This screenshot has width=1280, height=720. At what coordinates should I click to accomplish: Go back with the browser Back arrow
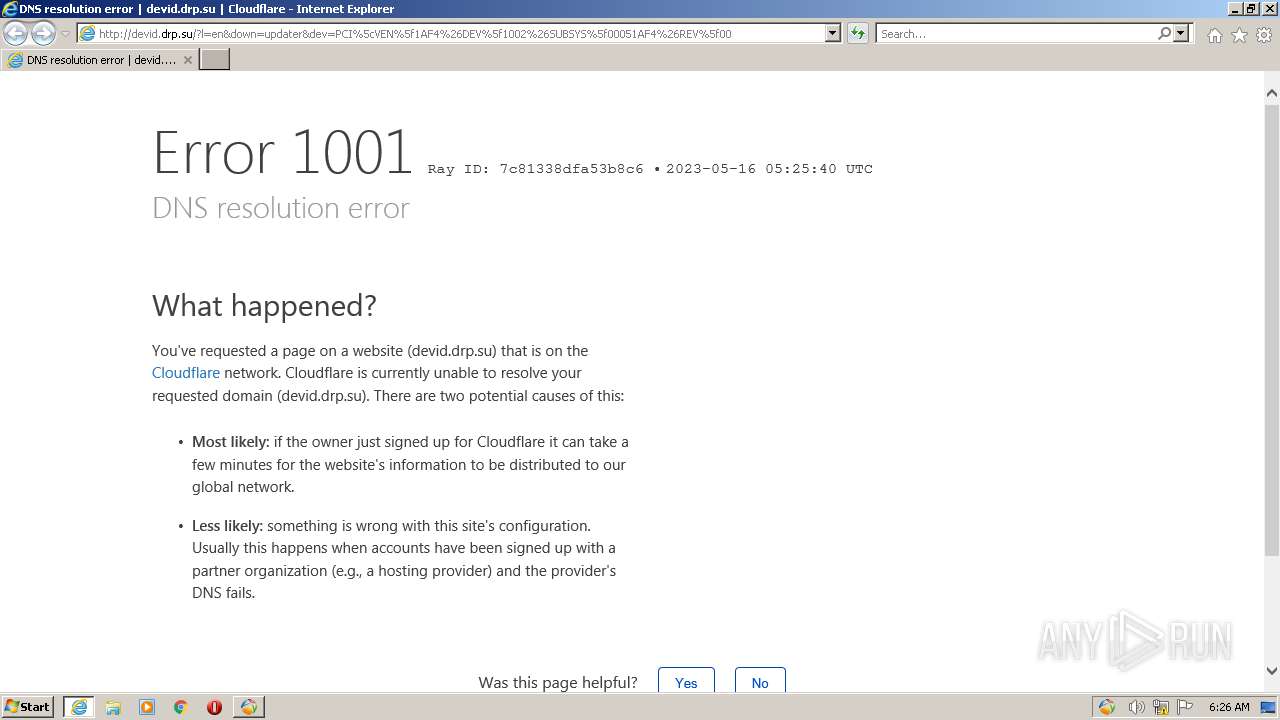16,34
